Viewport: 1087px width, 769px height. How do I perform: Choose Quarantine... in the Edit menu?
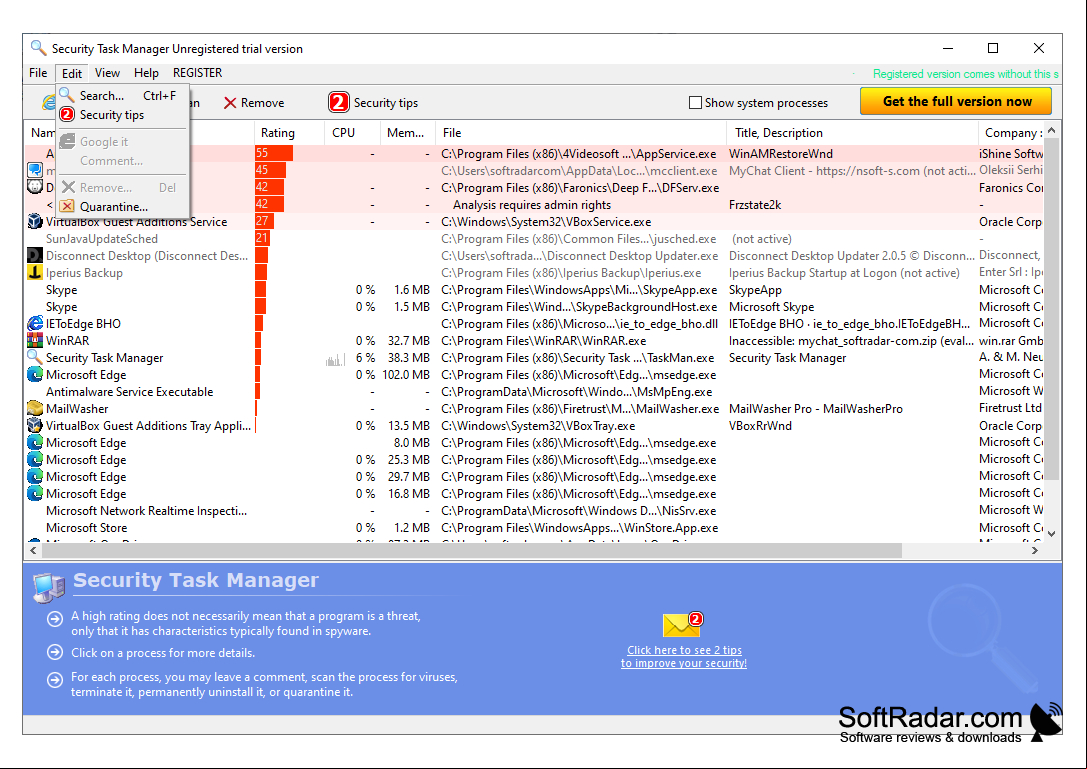[122, 207]
